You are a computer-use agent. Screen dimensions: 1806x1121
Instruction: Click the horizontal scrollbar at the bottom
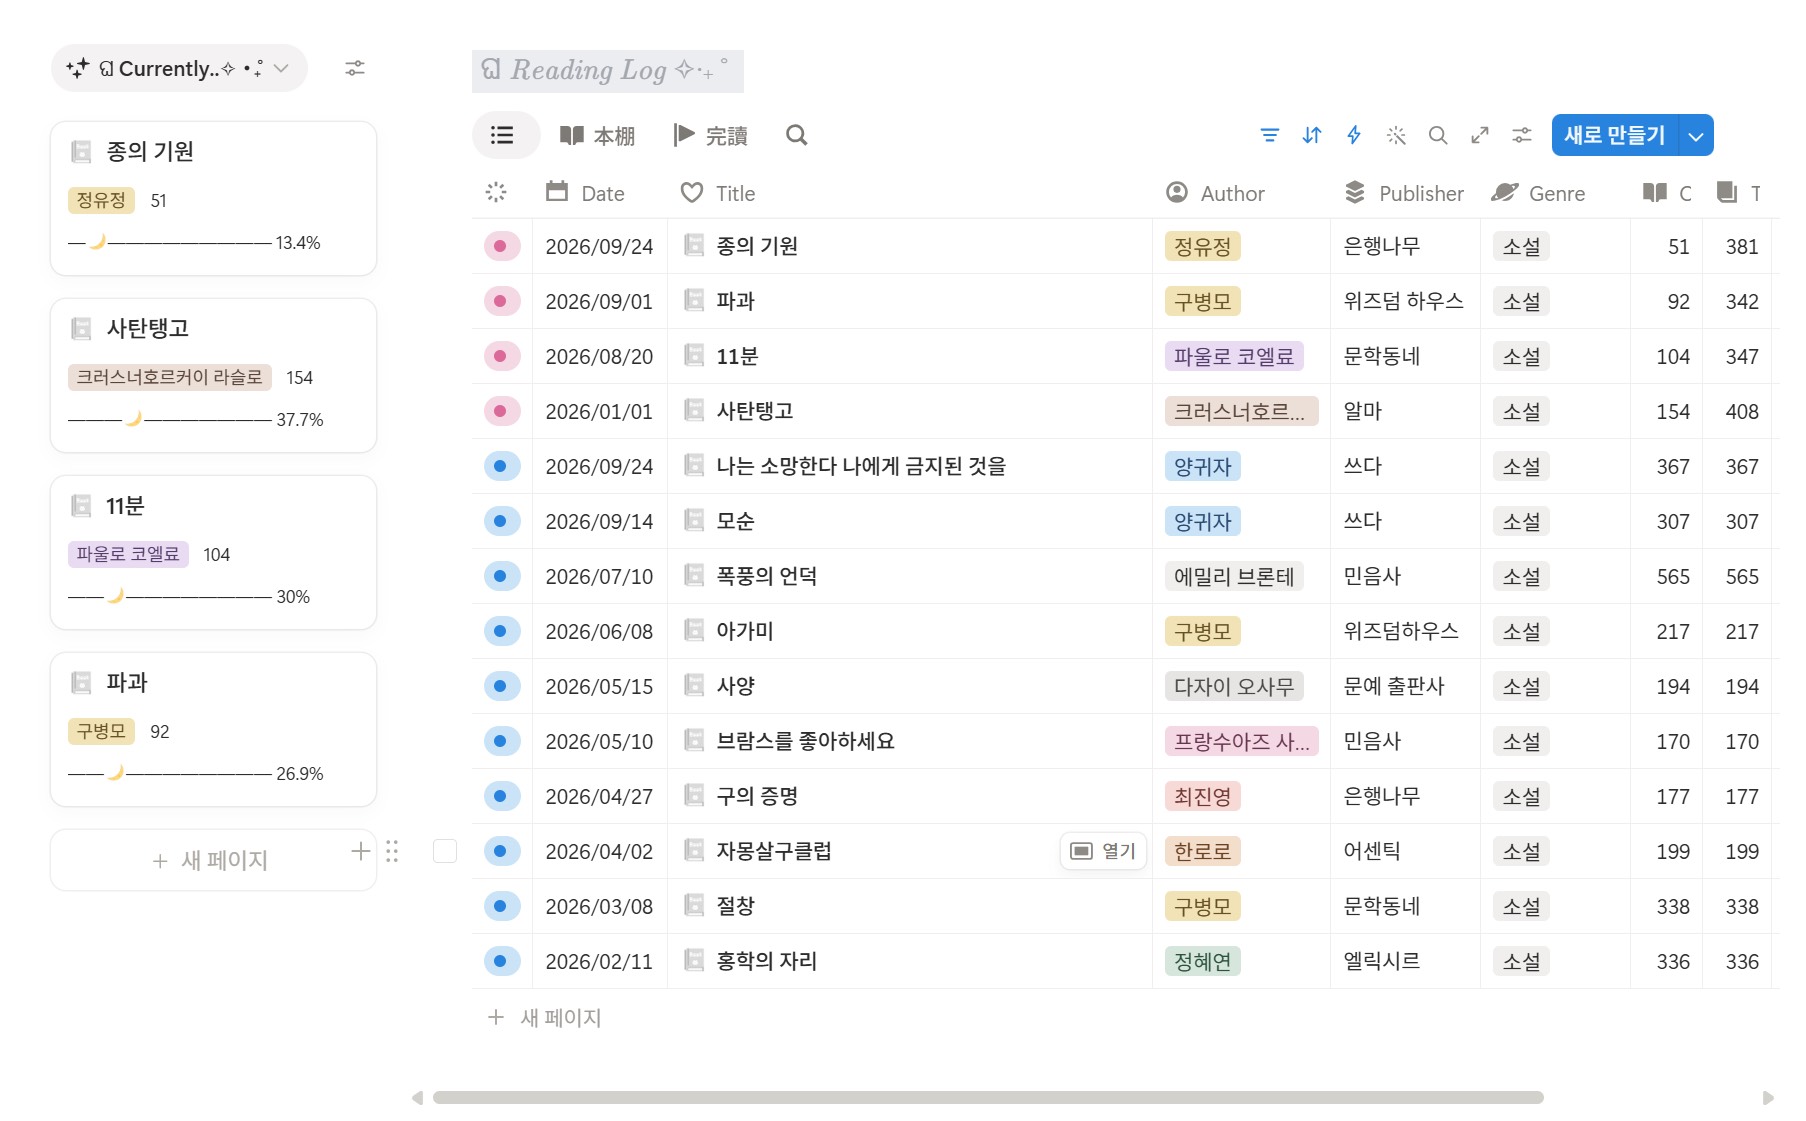tap(988, 1097)
